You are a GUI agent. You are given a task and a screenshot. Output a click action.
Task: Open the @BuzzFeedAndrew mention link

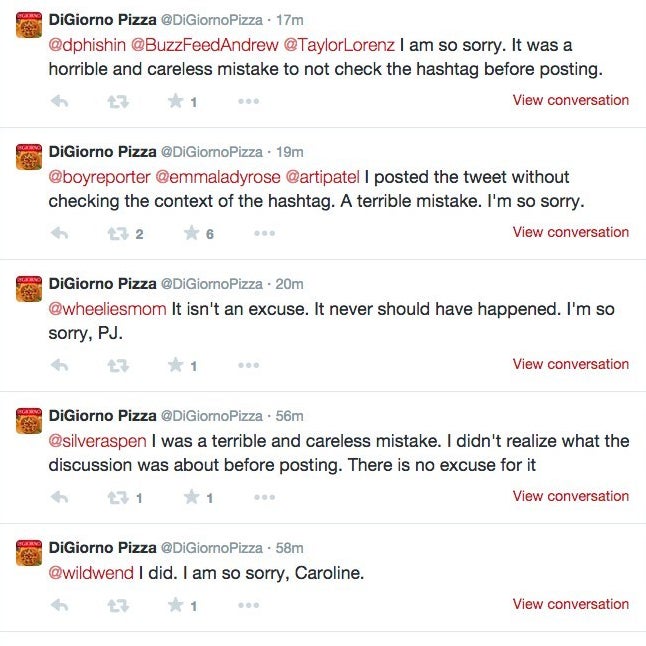tap(209, 45)
